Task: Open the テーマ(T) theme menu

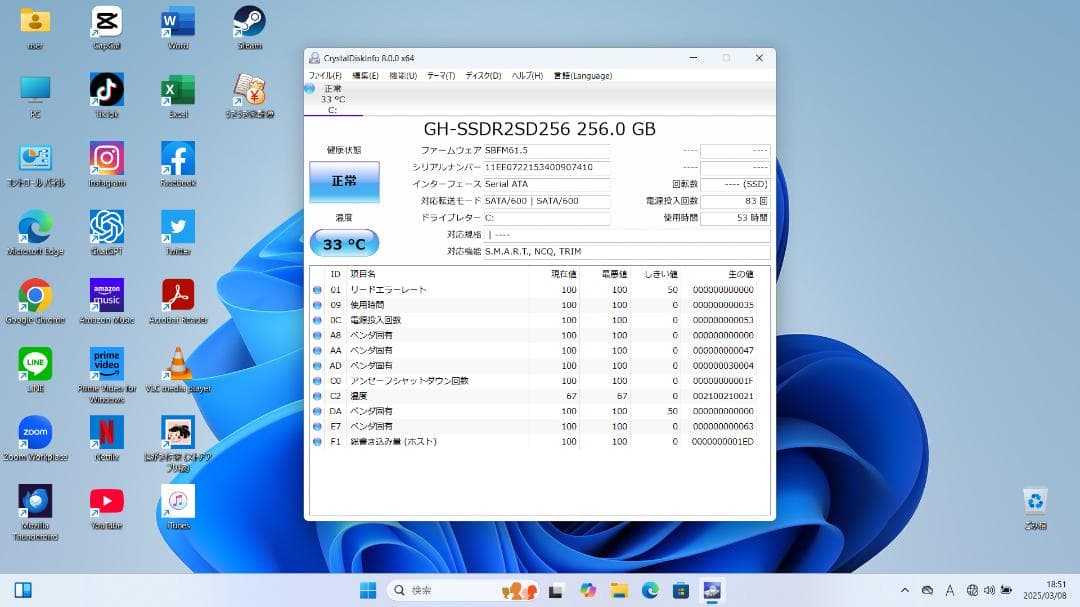Action: (441, 75)
